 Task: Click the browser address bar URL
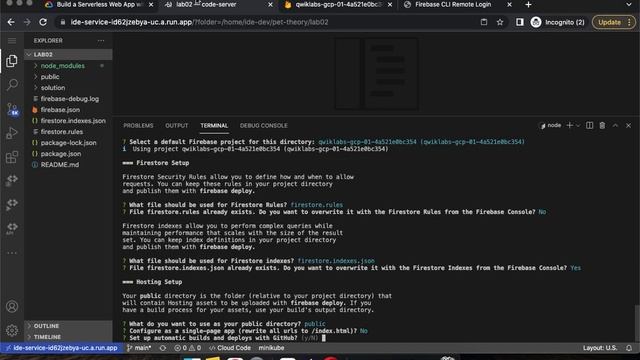[x=199, y=22]
